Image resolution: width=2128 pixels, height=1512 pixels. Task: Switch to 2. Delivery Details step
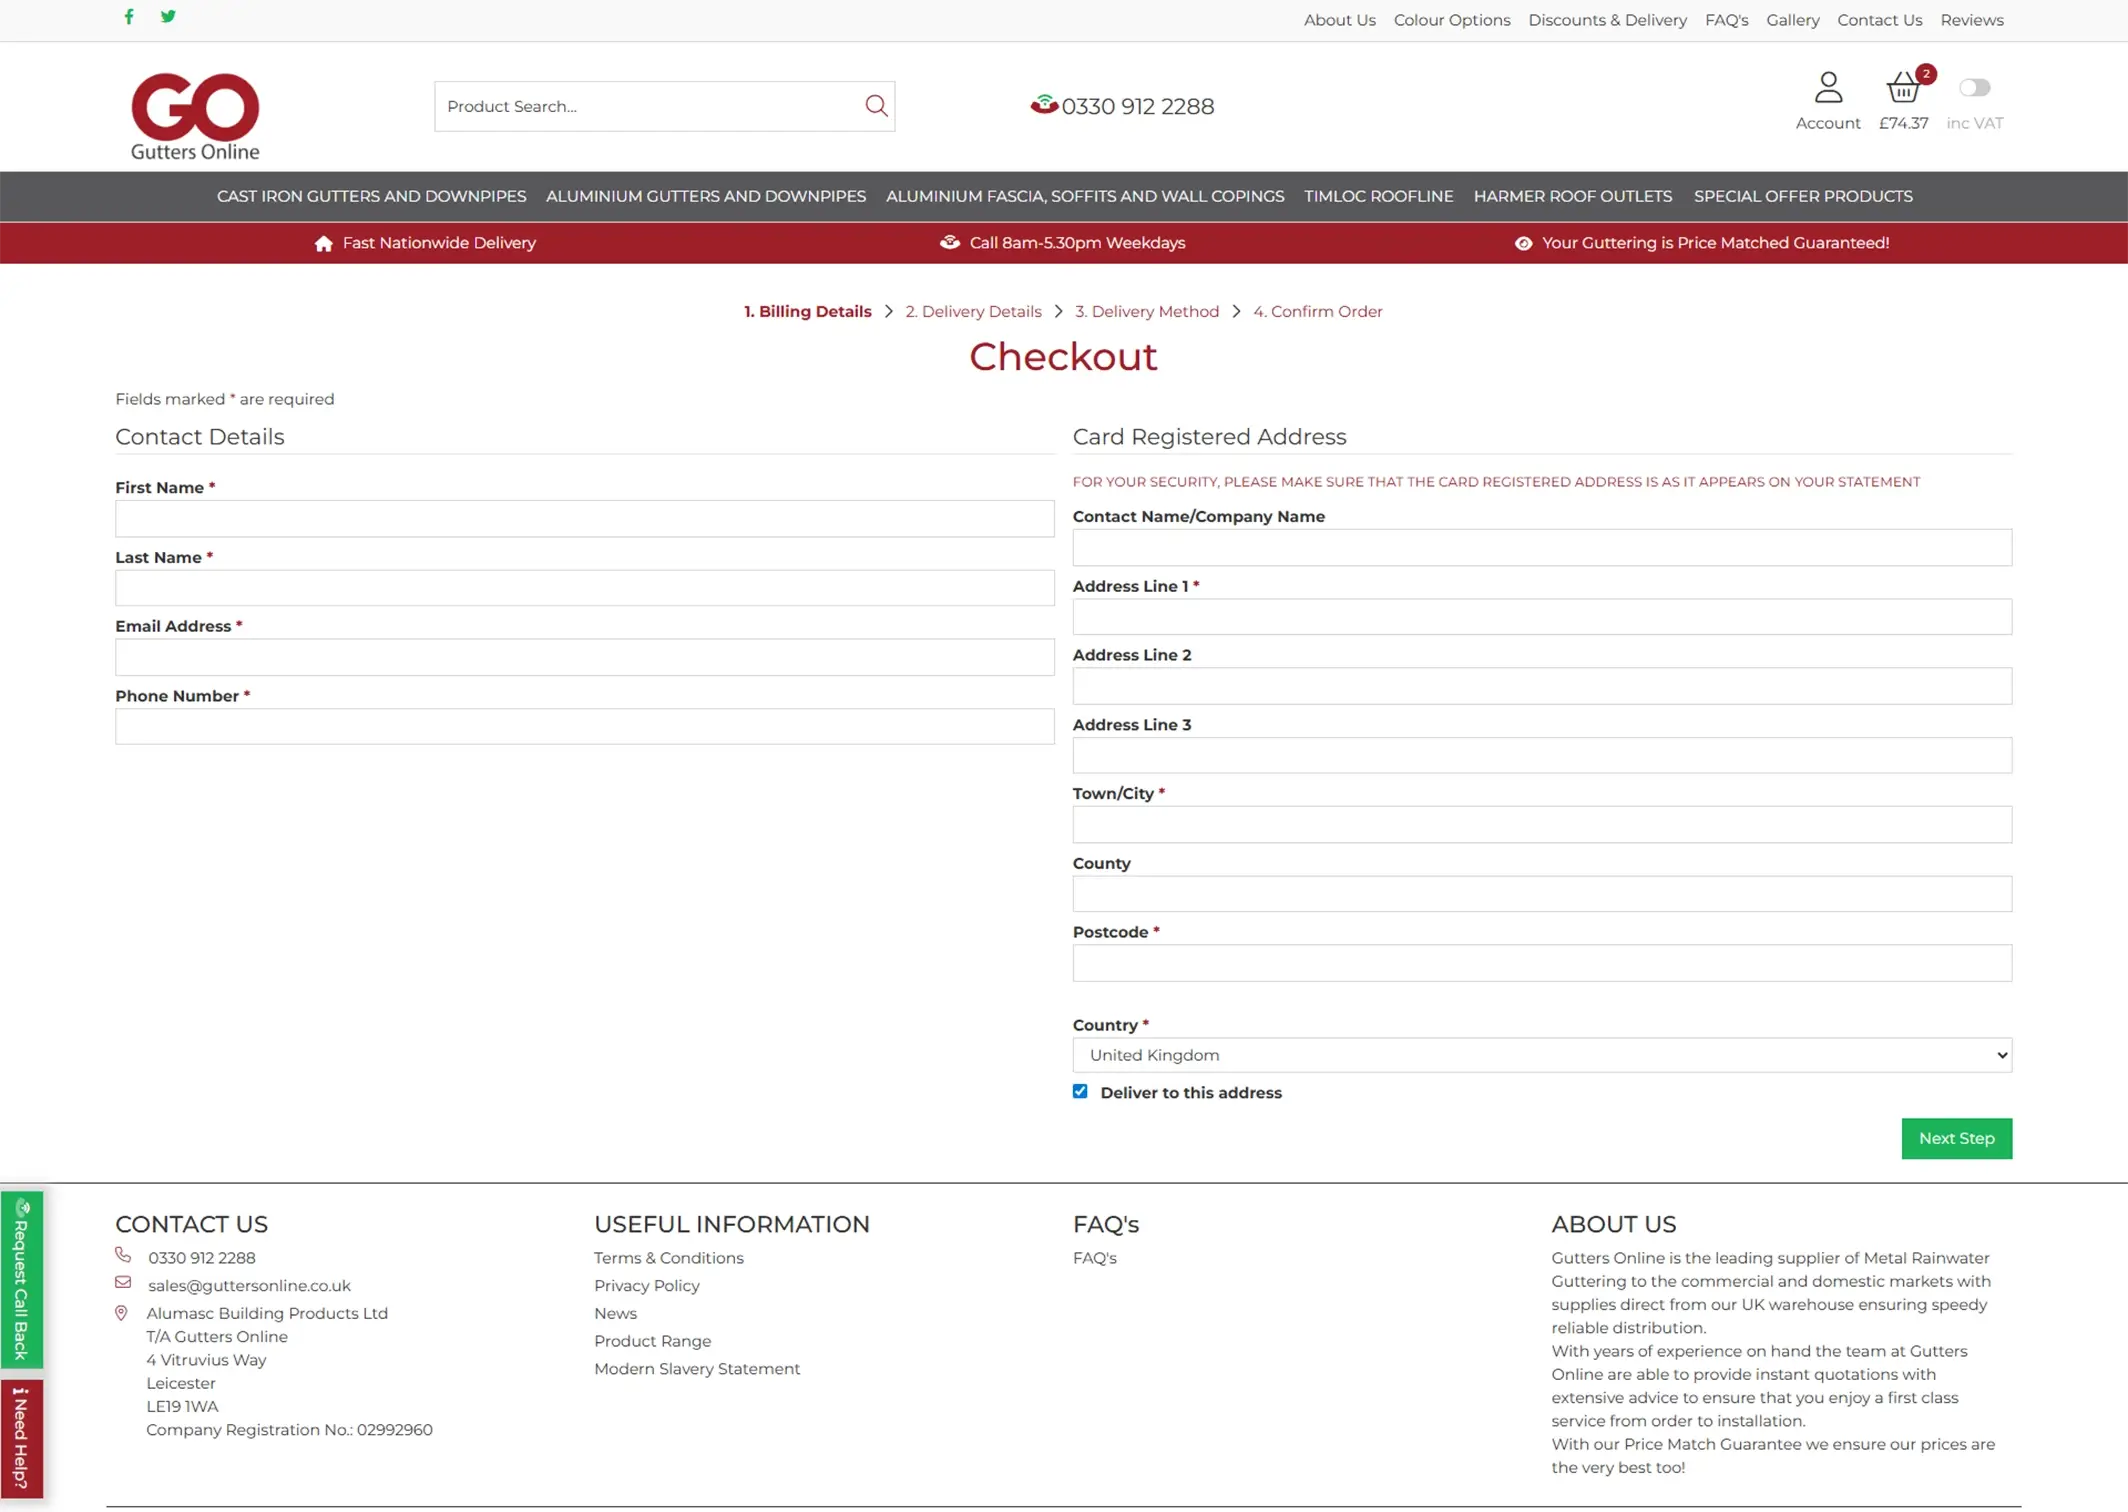point(972,312)
